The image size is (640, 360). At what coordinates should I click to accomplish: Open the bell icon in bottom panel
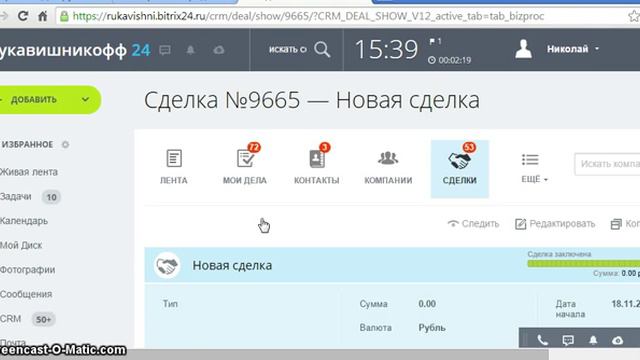593,340
